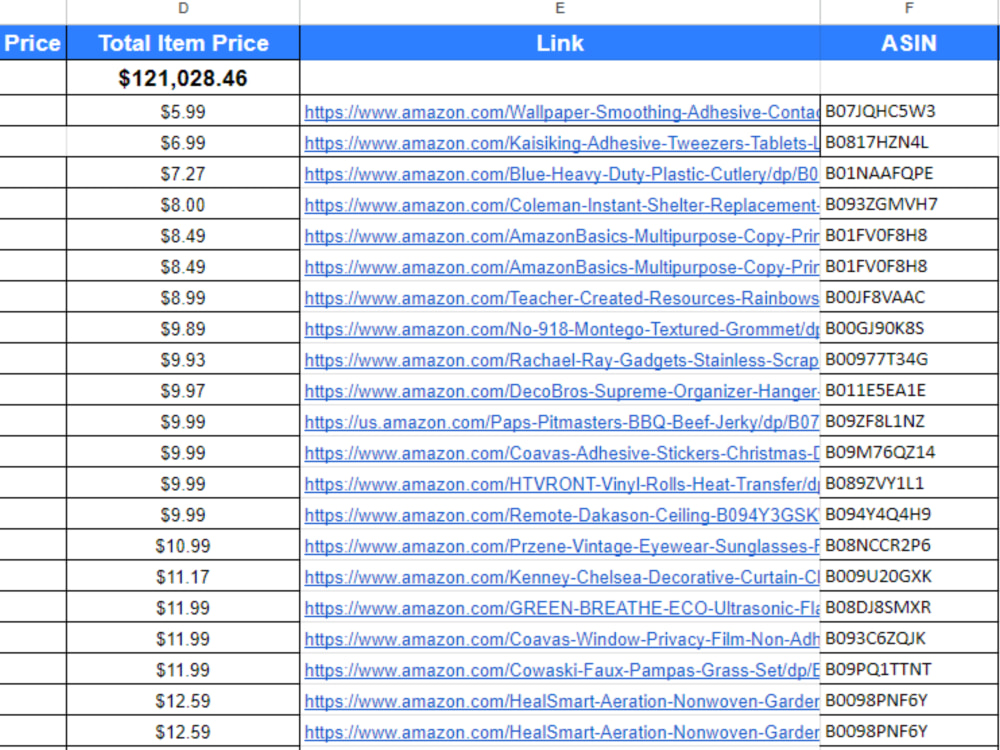Viewport: 1000px width, 750px height.
Task: Select the $5.99 price cell
Action: tap(183, 112)
